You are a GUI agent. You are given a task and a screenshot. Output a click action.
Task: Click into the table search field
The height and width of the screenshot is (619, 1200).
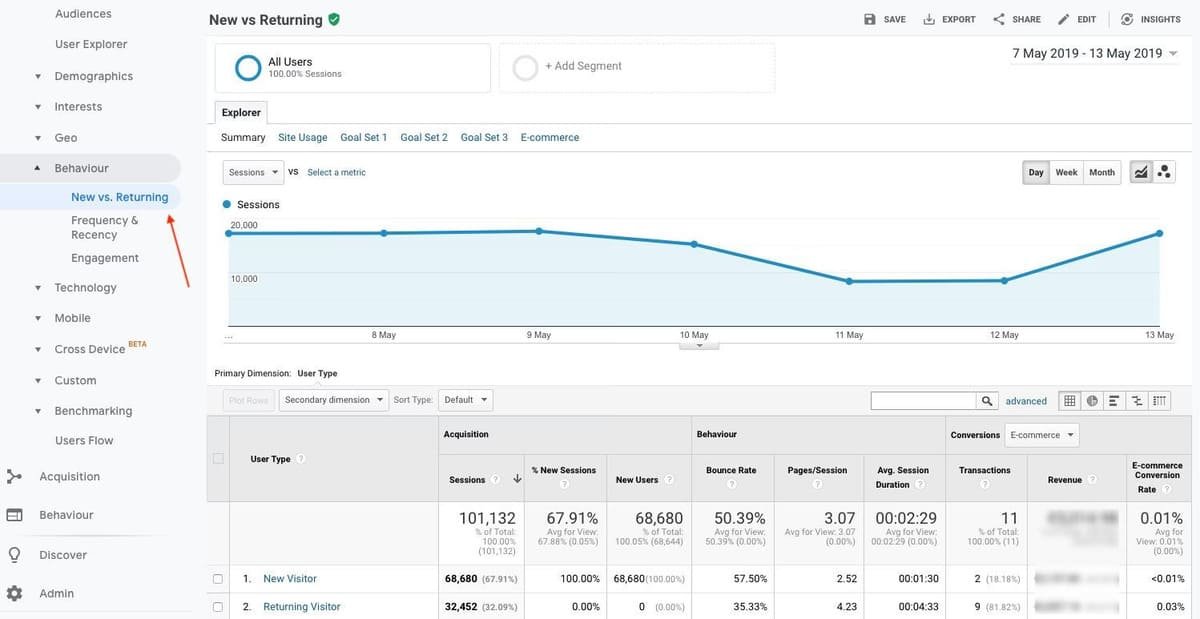pos(924,401)
